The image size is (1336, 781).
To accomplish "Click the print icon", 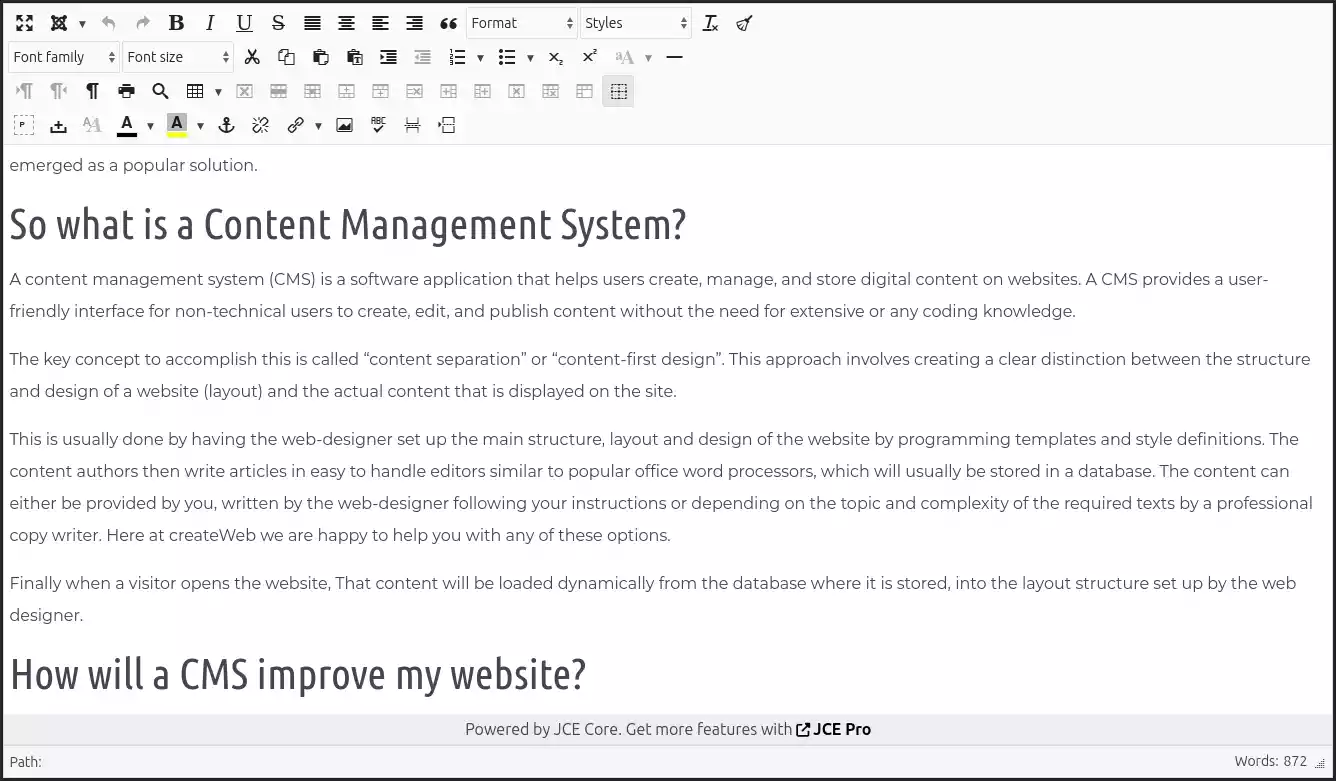I will click(126, 91).
